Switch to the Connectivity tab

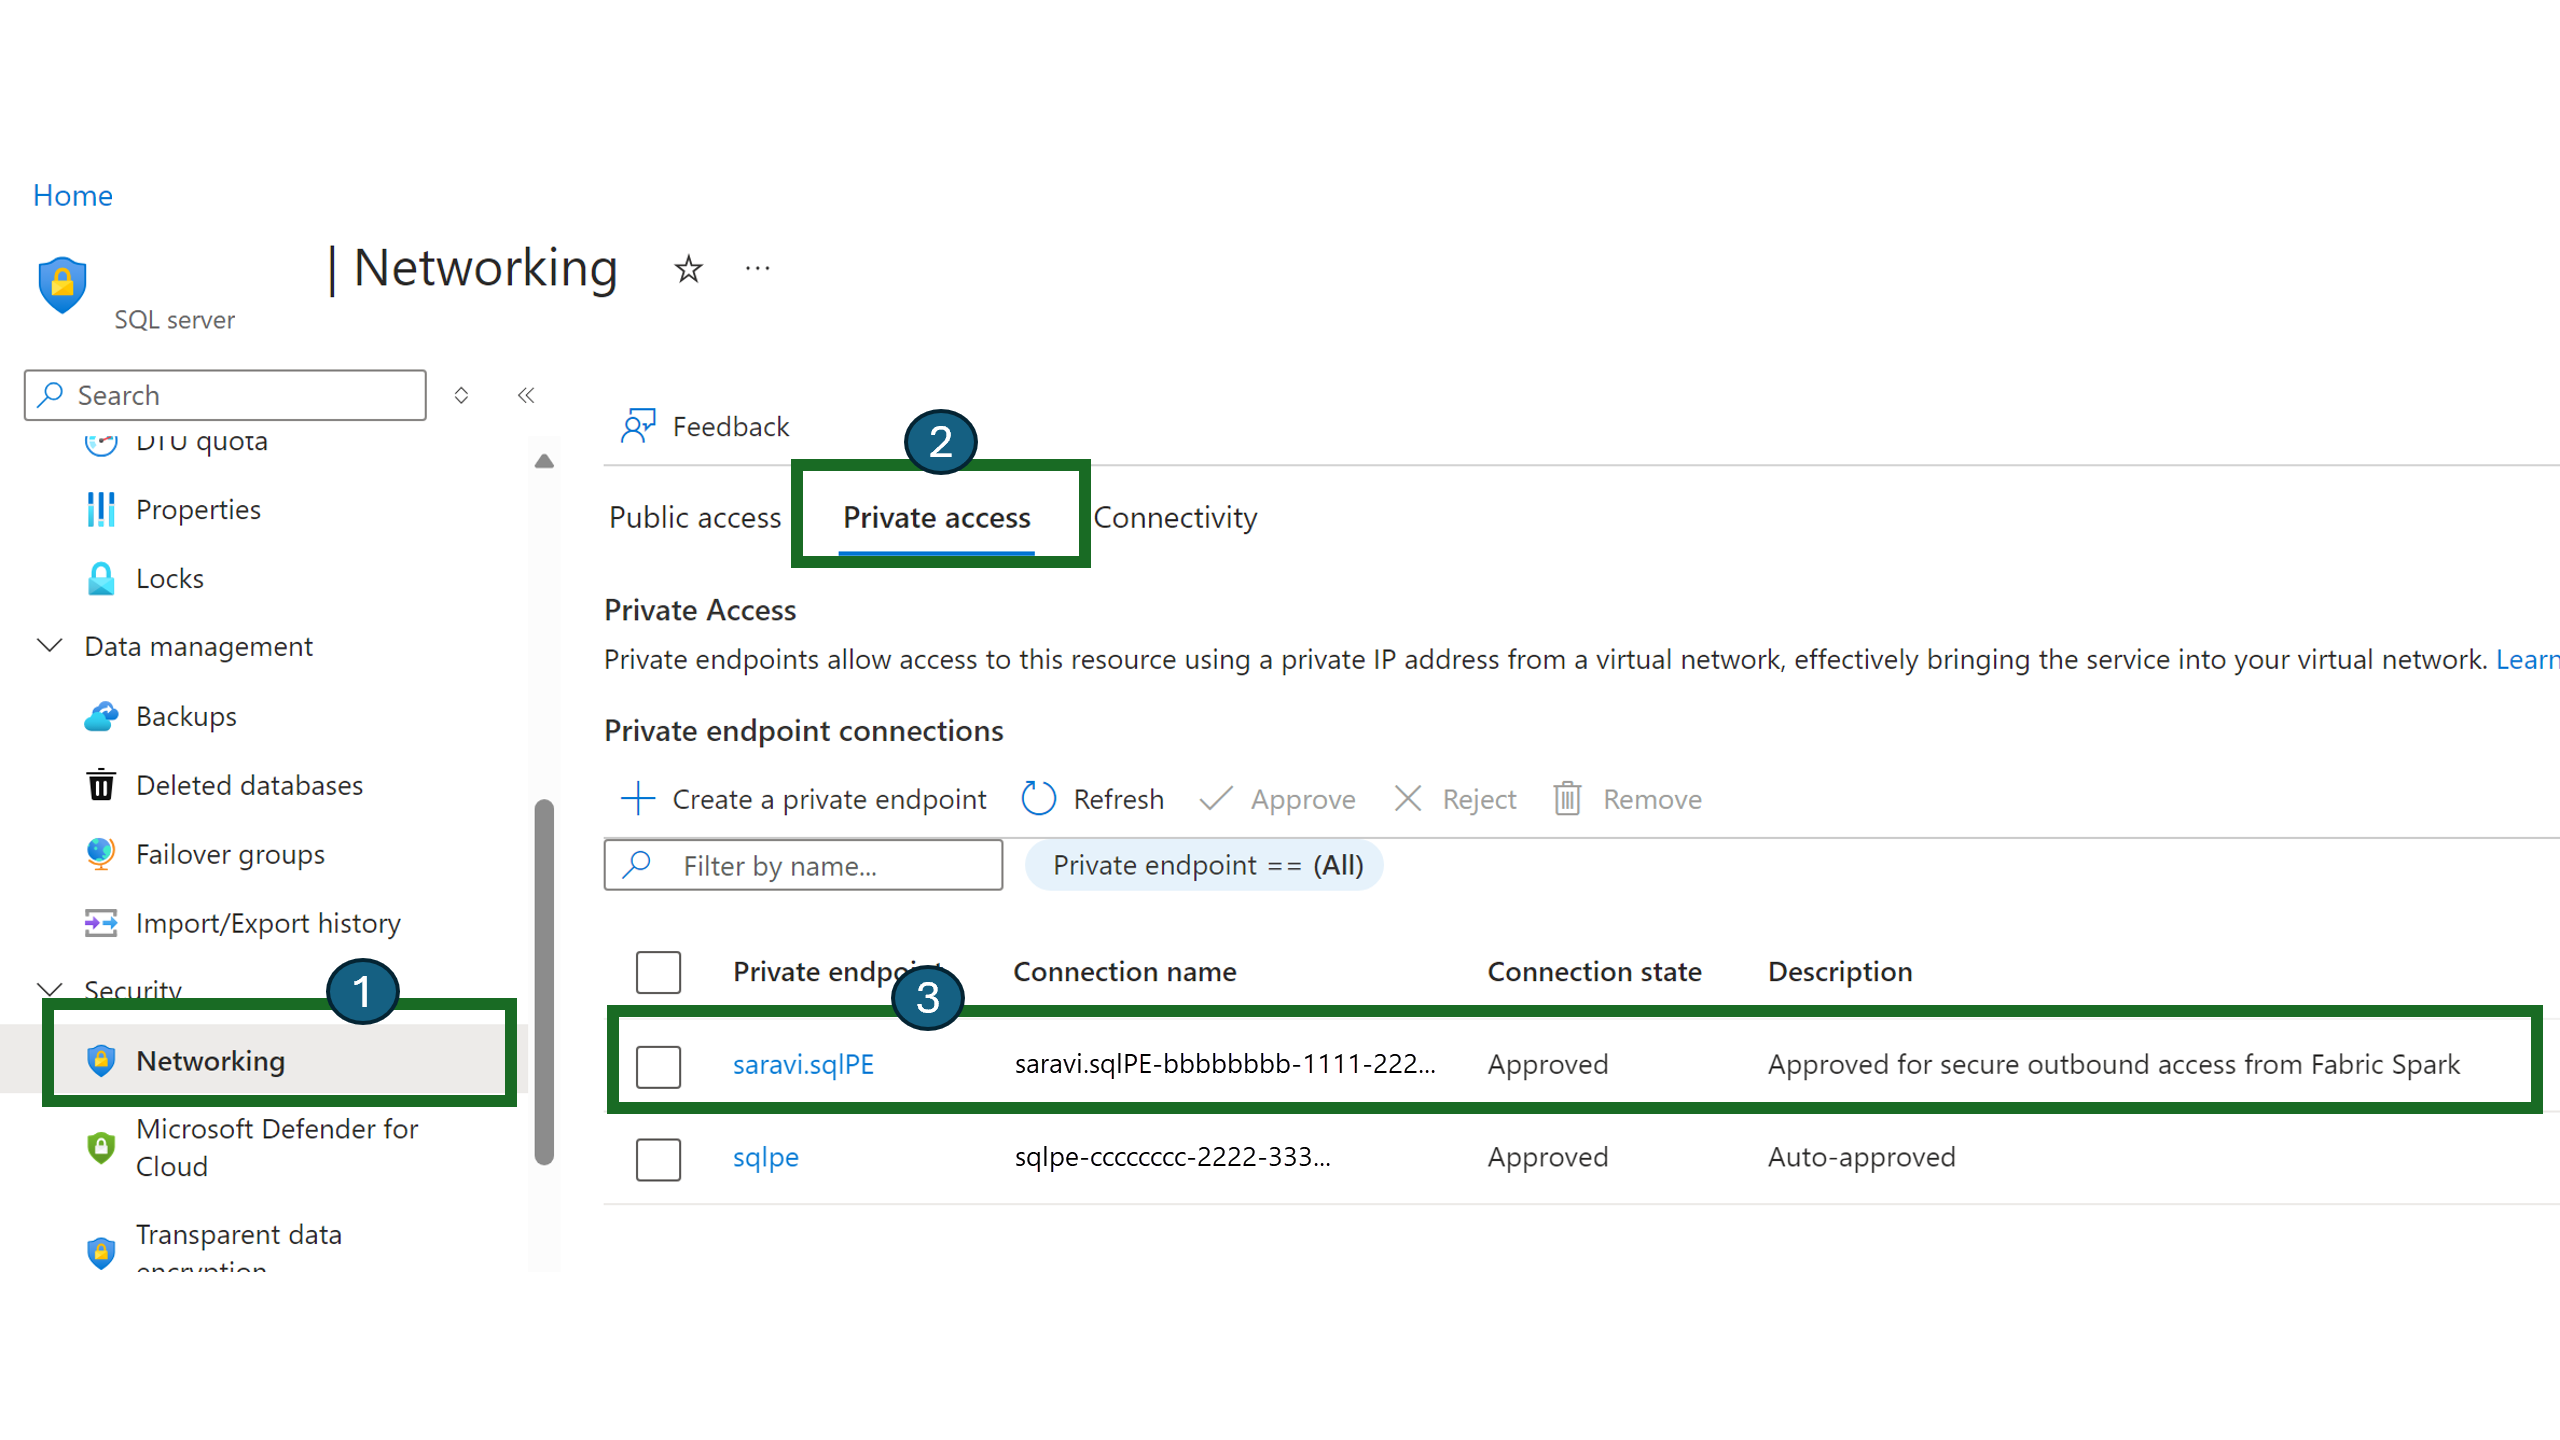[x=1175, y=517]
